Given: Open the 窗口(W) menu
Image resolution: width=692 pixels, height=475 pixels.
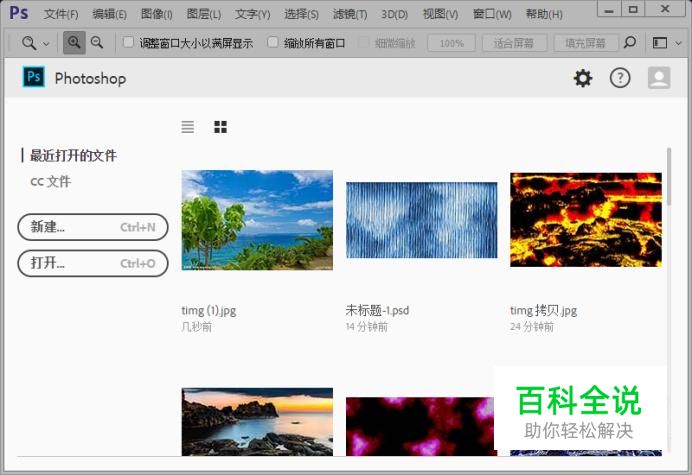Looking at the screenshot, I should click(x=492, y=14).
